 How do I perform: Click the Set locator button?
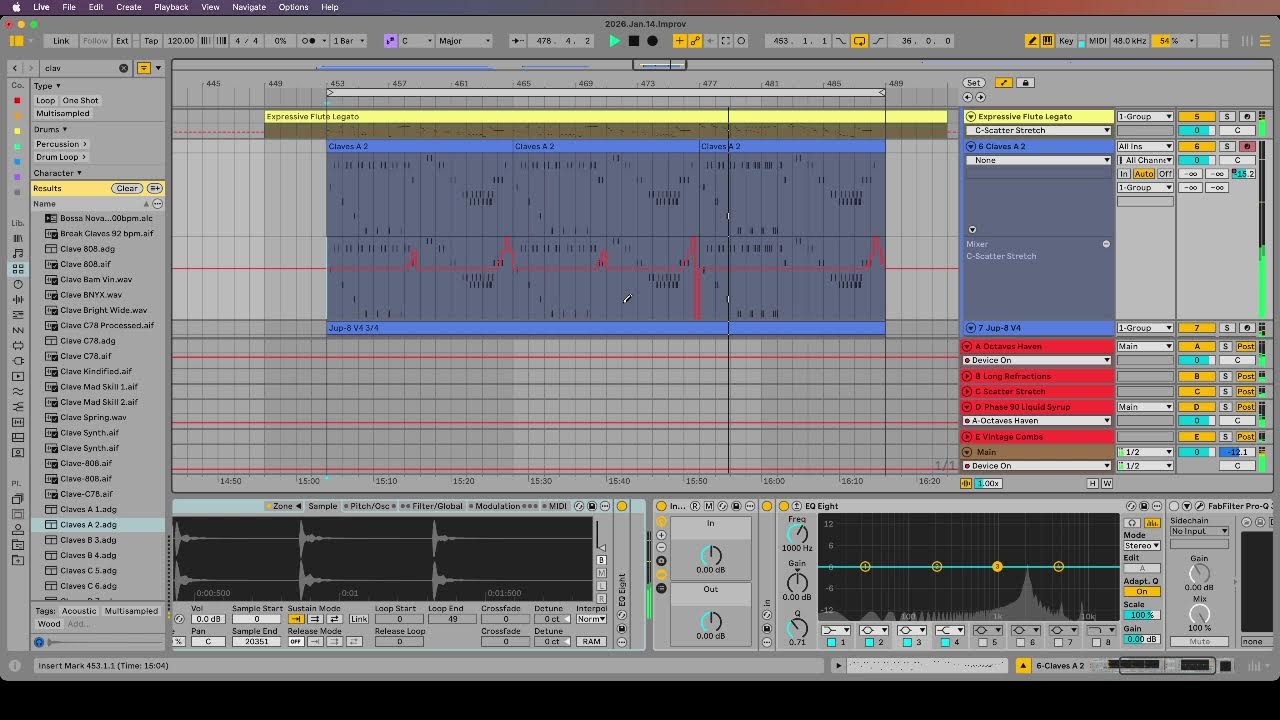click(x=974, y=83)
